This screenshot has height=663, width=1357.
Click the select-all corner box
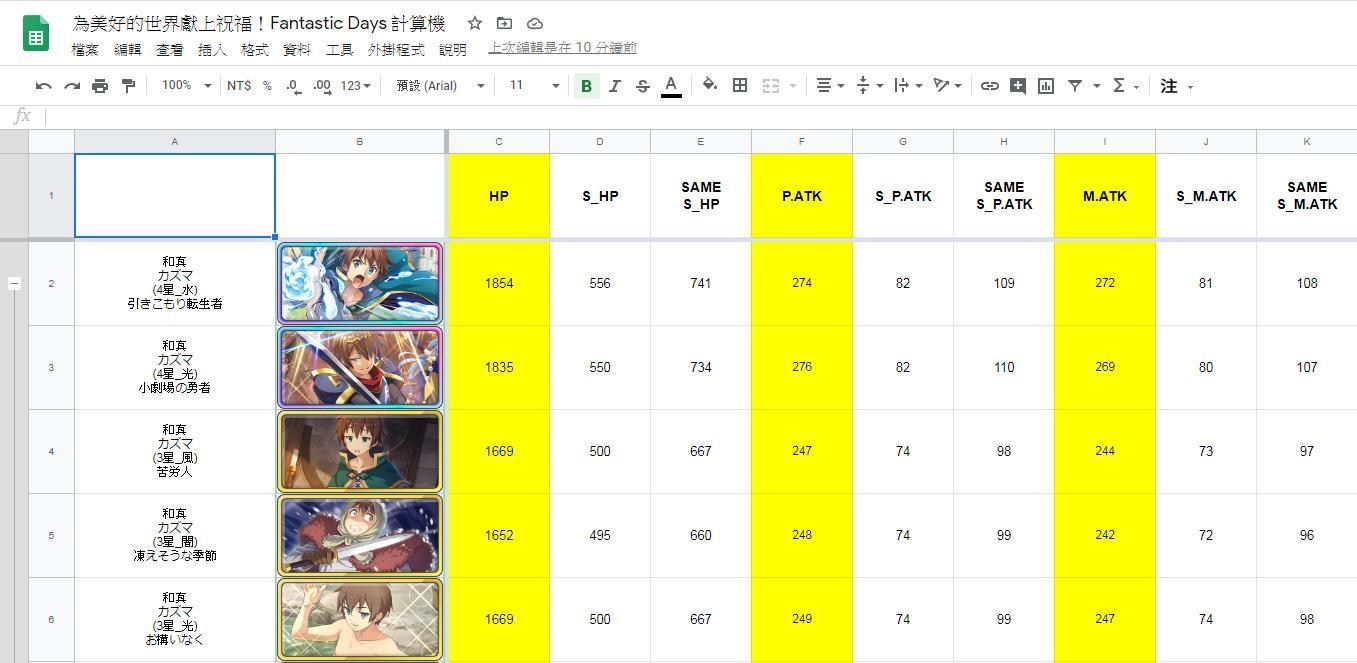pos(51,142)
